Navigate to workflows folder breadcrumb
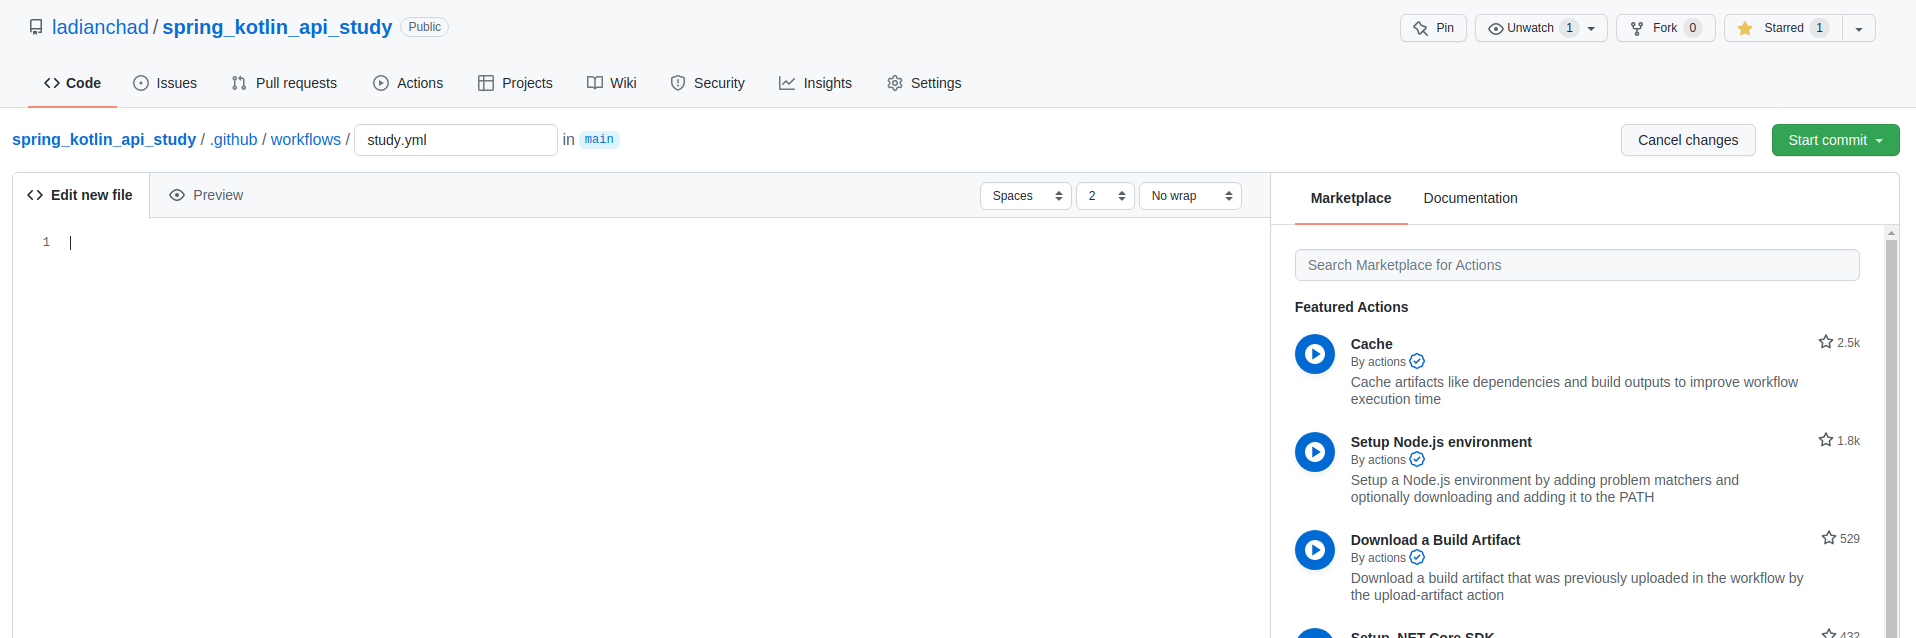Viewport: 1916px width, 638px height. (x=306, y=139)
